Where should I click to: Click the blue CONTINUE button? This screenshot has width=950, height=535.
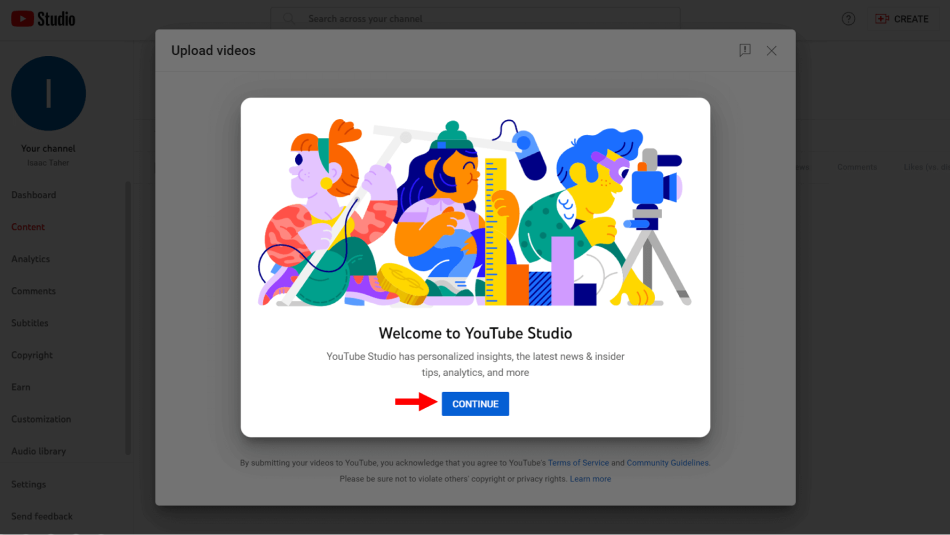click(475, 404)
